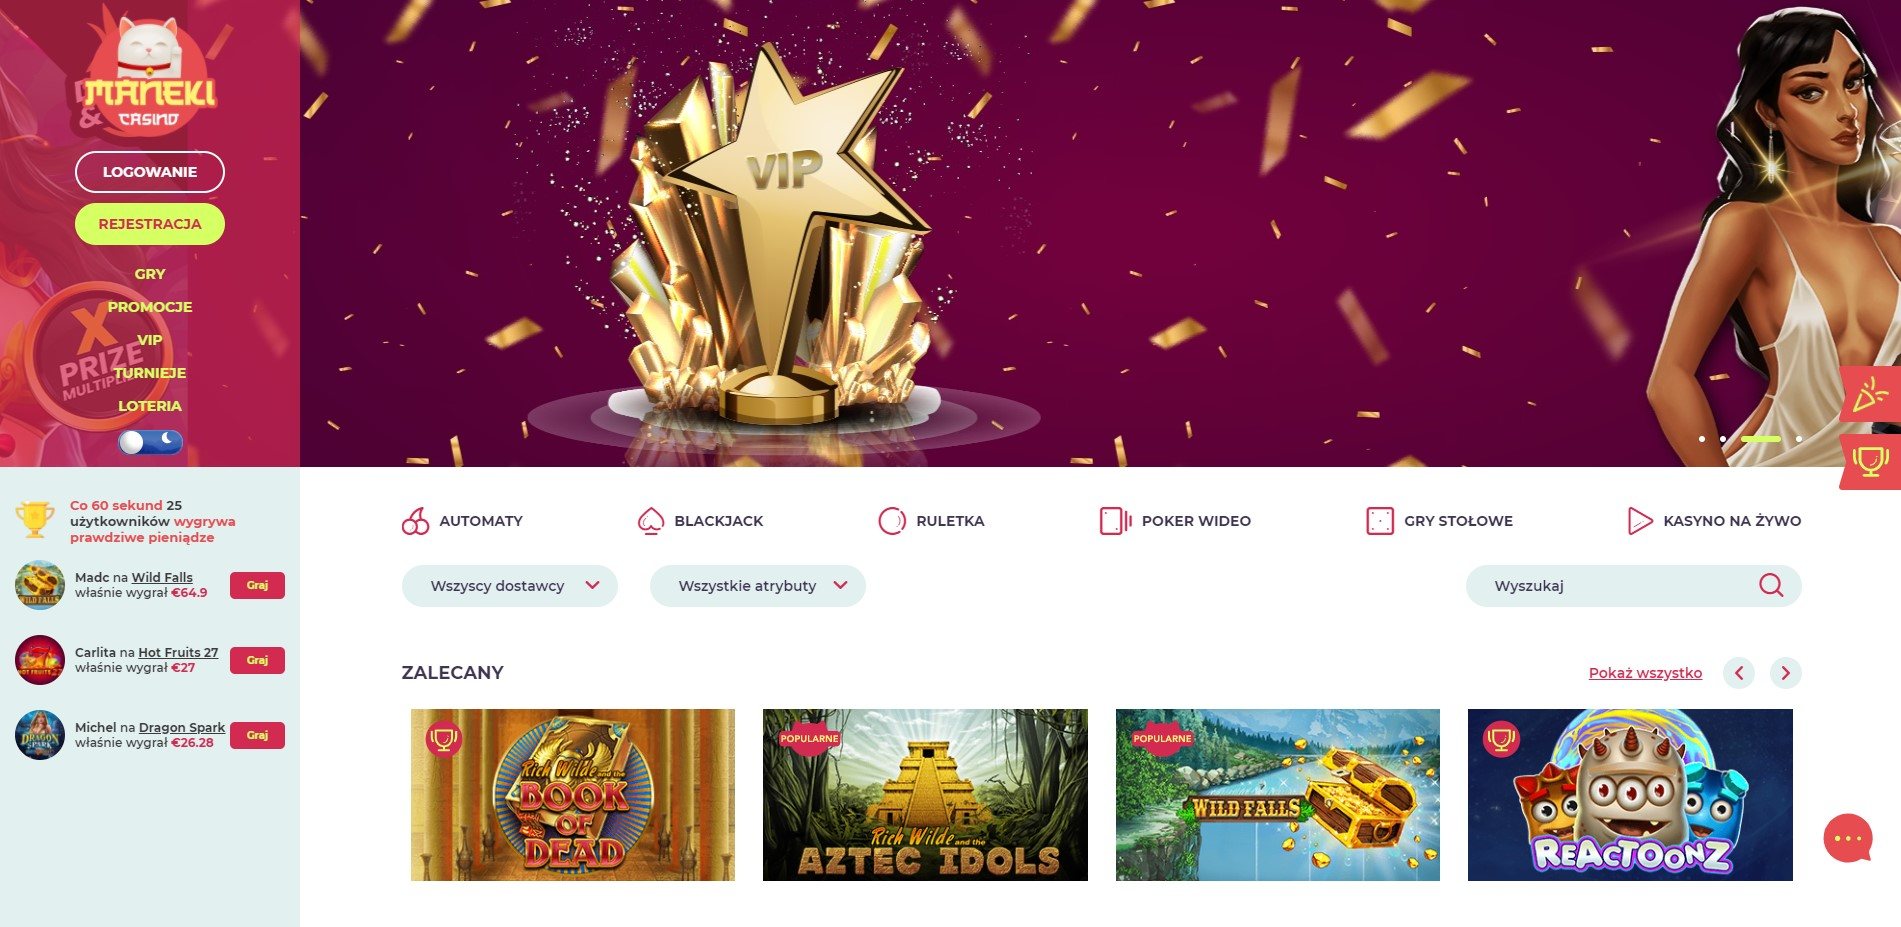Screen dimensions: 1901x927
Task: Open Kasyno na żywo play icon
Action: point(1640,521)
